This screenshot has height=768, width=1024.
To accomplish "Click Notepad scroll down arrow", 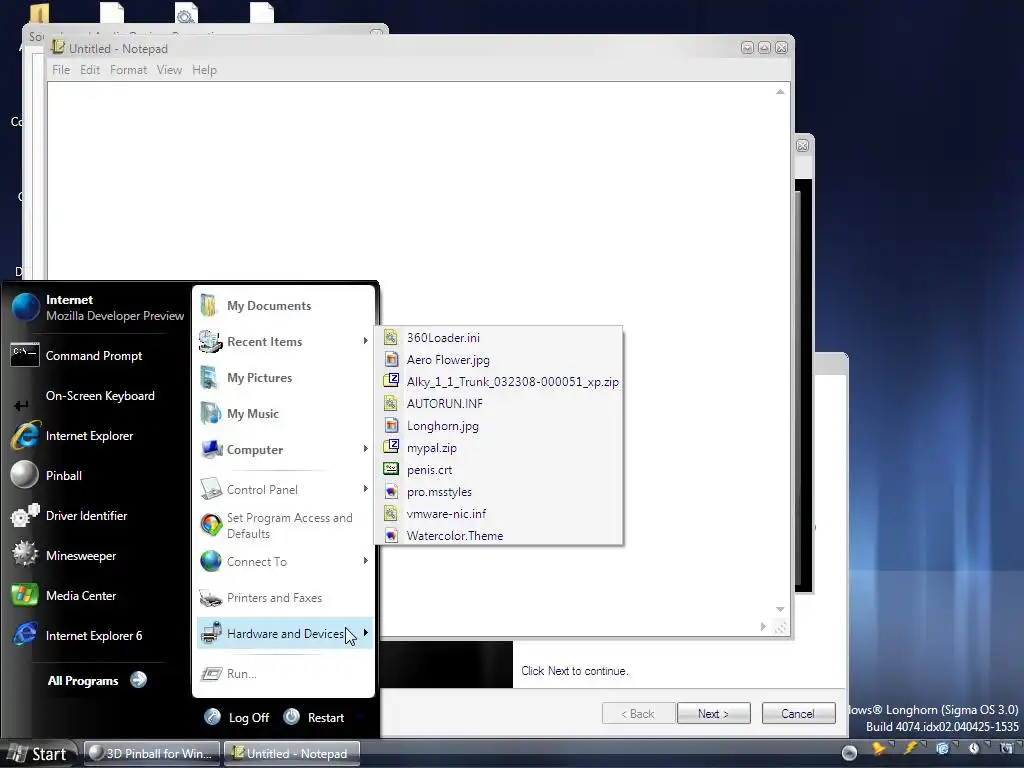I will 780,609.
